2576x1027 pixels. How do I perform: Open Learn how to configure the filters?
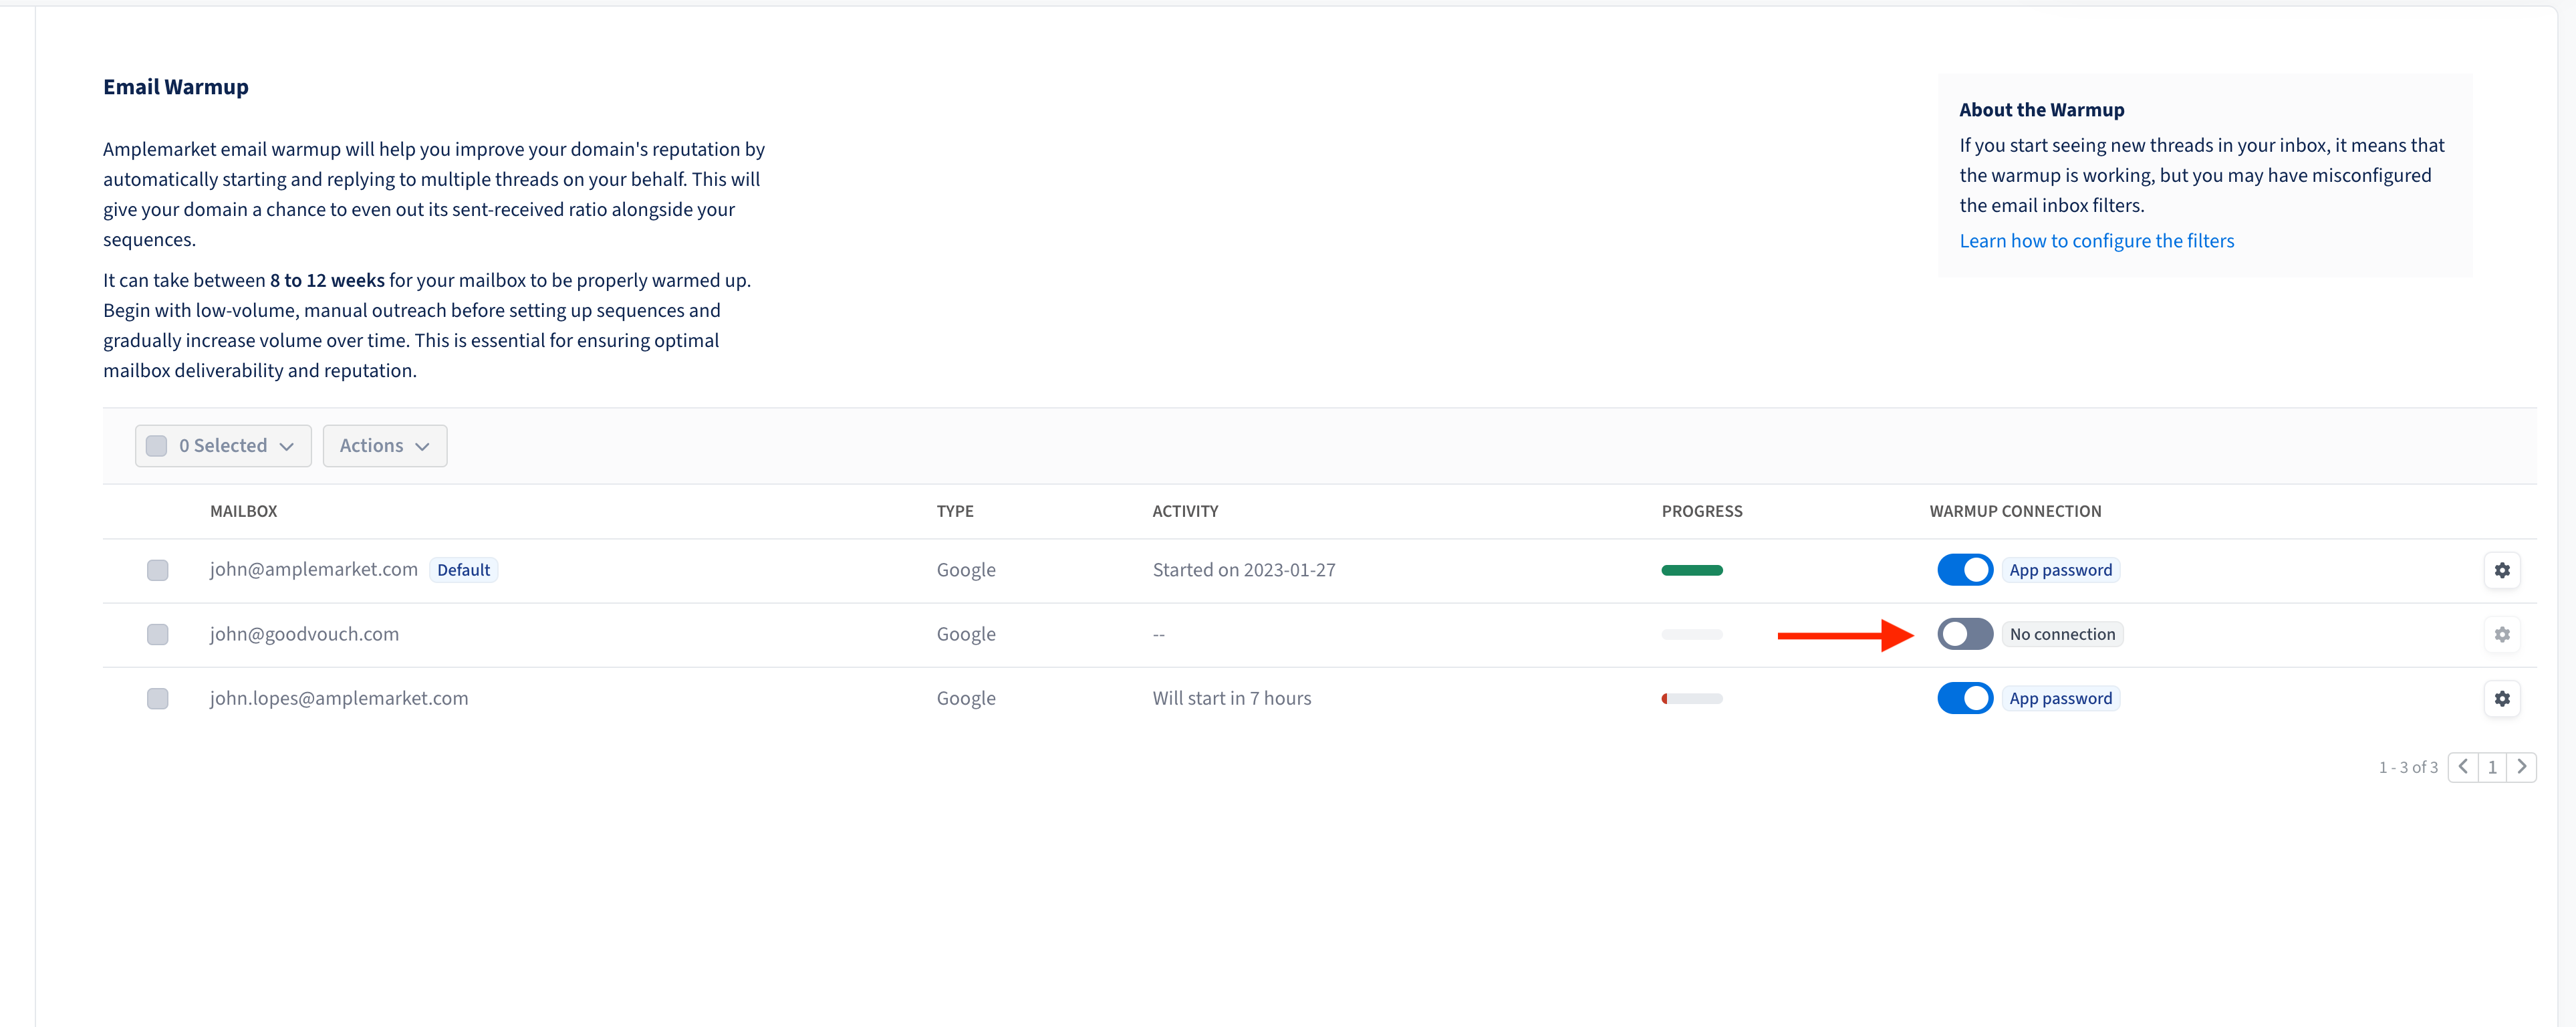[x=2096, y=241]
